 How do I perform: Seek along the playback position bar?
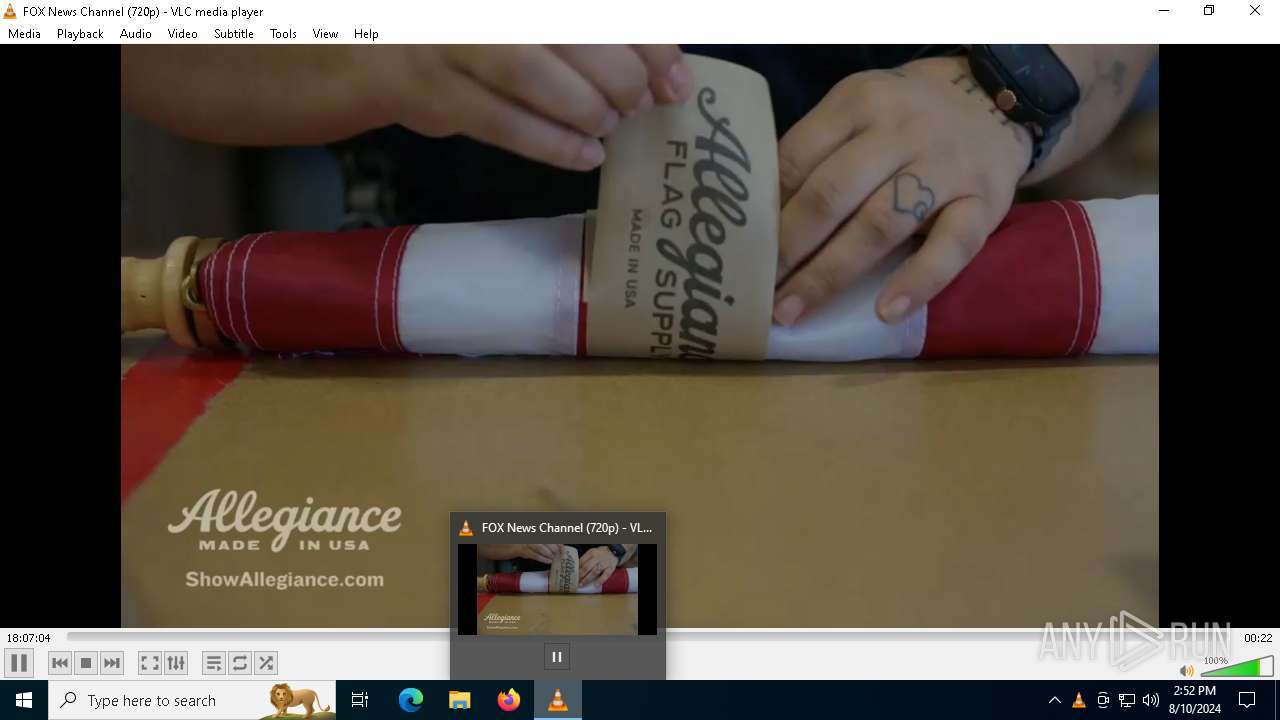pos(652,637)
